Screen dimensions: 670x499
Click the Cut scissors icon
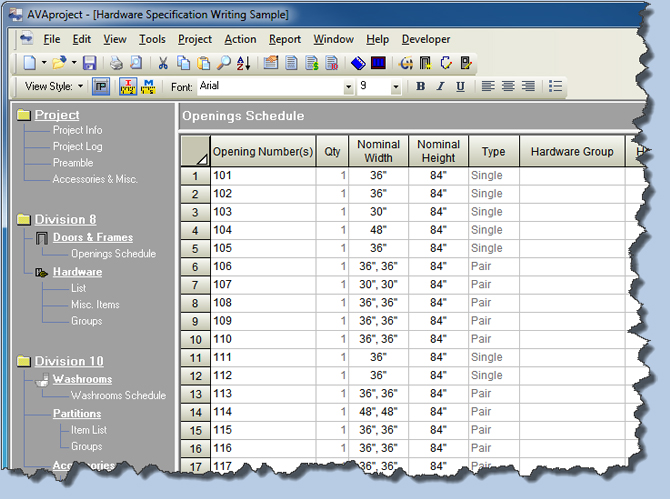(x=164, y=63)
